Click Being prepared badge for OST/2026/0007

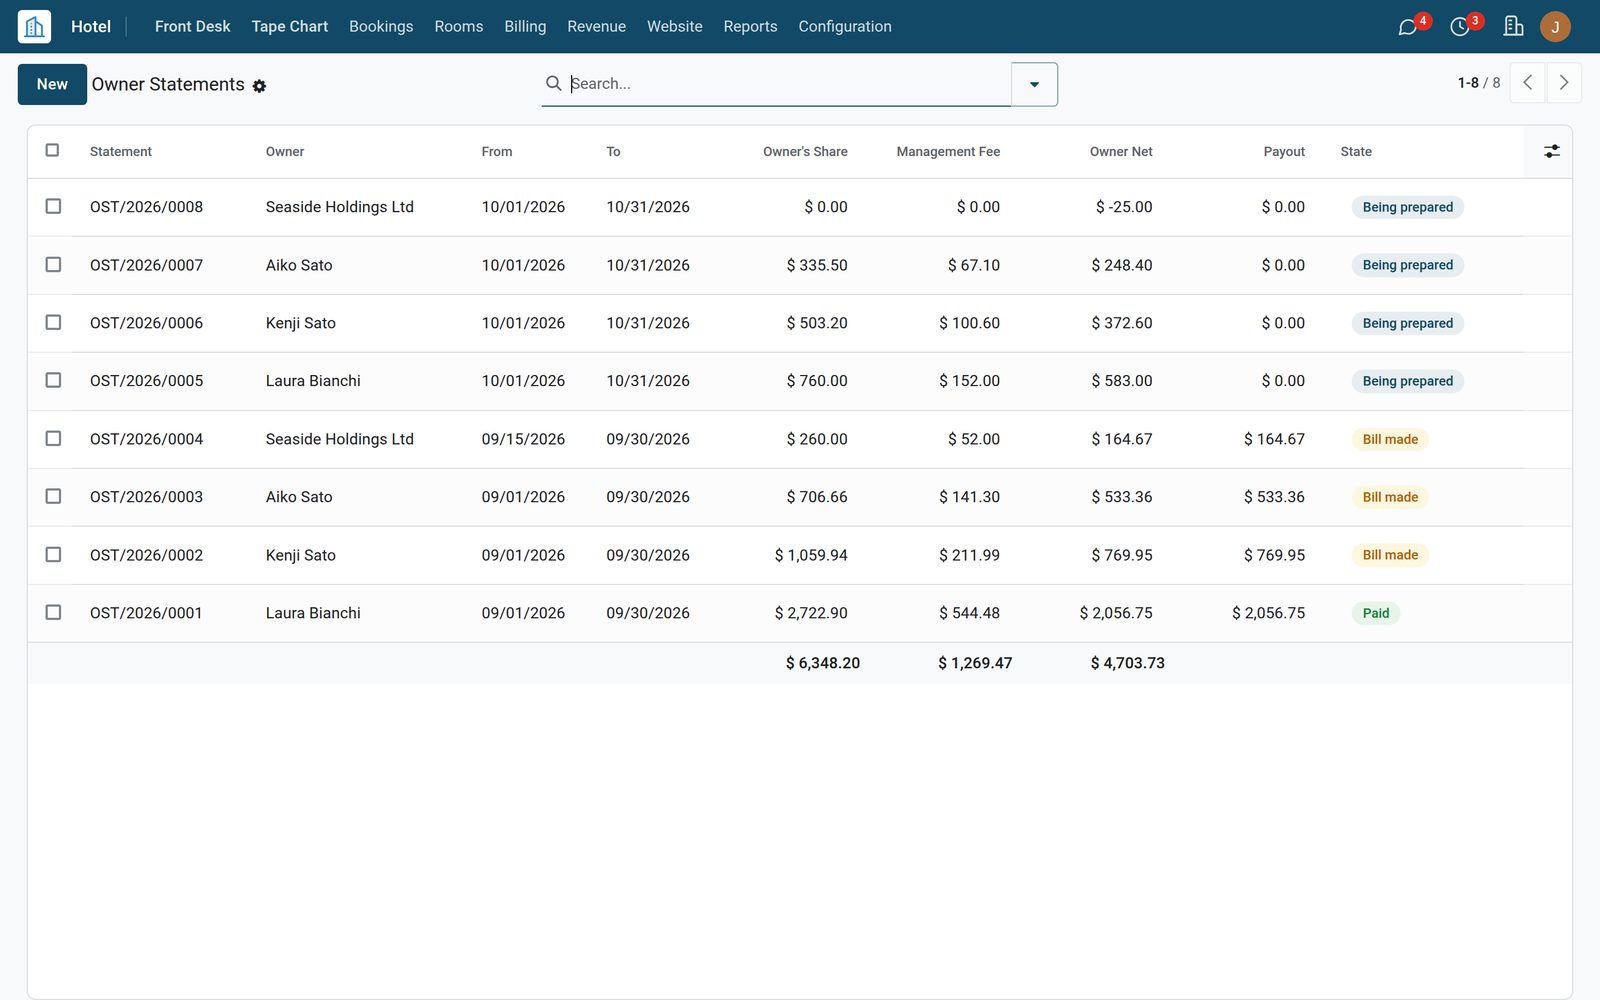point(1408,265)
